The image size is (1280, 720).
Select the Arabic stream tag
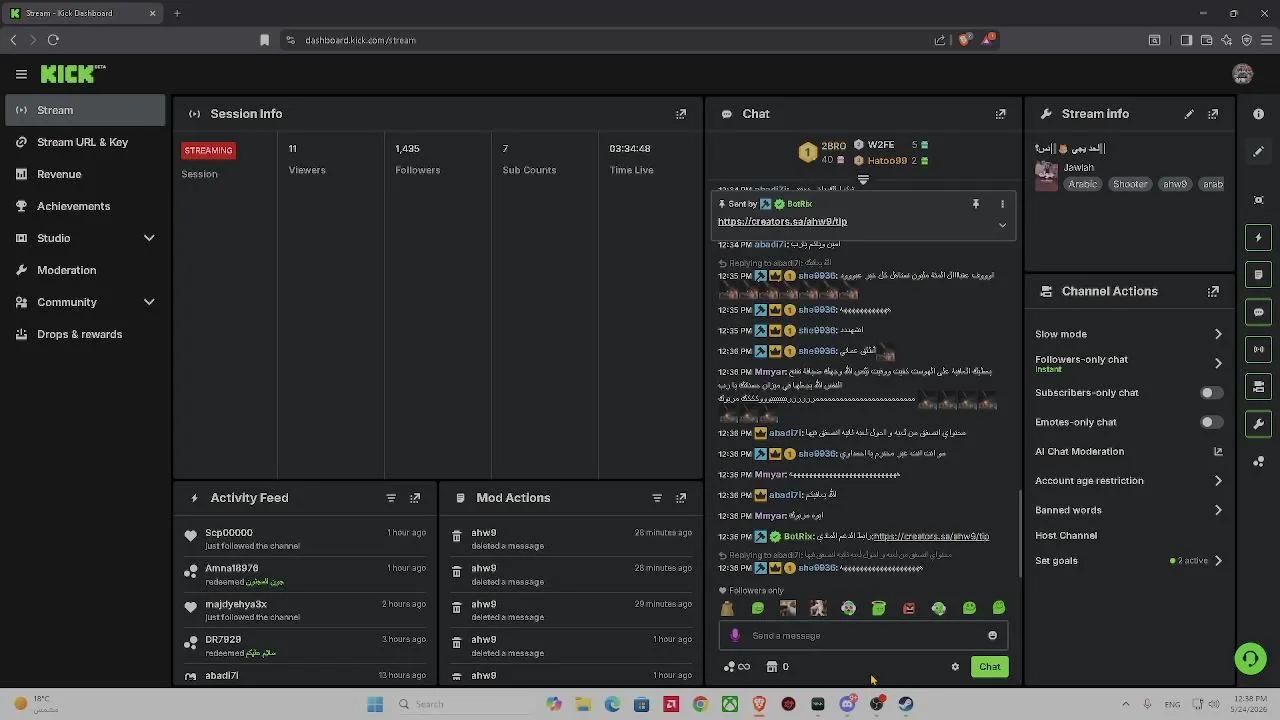pyautogui.click(x=1083, y=184)
